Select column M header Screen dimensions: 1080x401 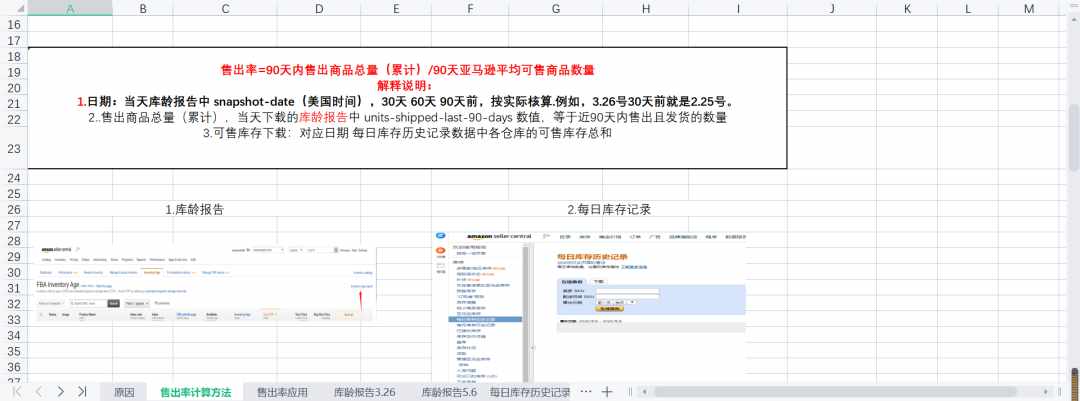point(1029,8)
